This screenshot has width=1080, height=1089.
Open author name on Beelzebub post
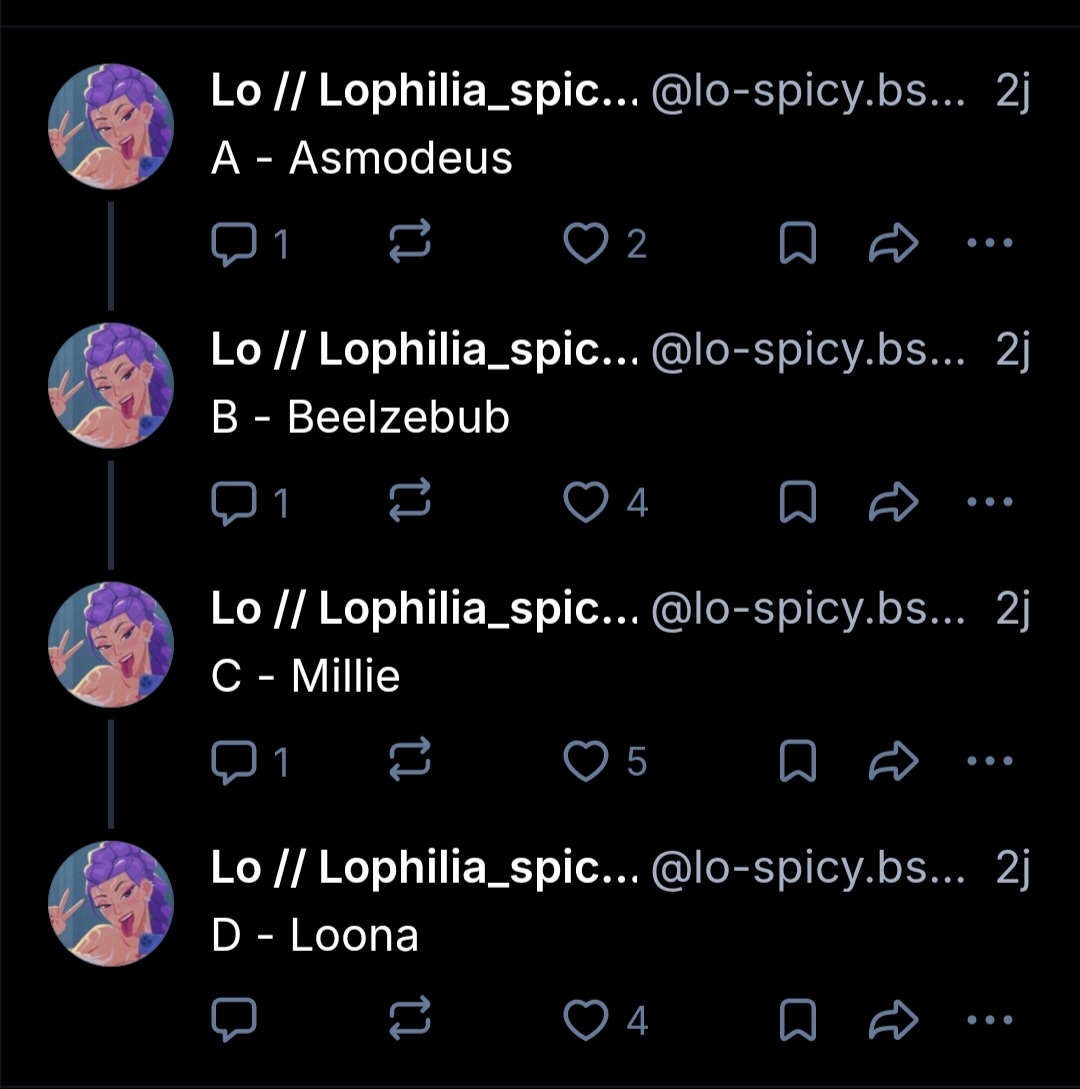pyautogui.click(x=424, y=351)
